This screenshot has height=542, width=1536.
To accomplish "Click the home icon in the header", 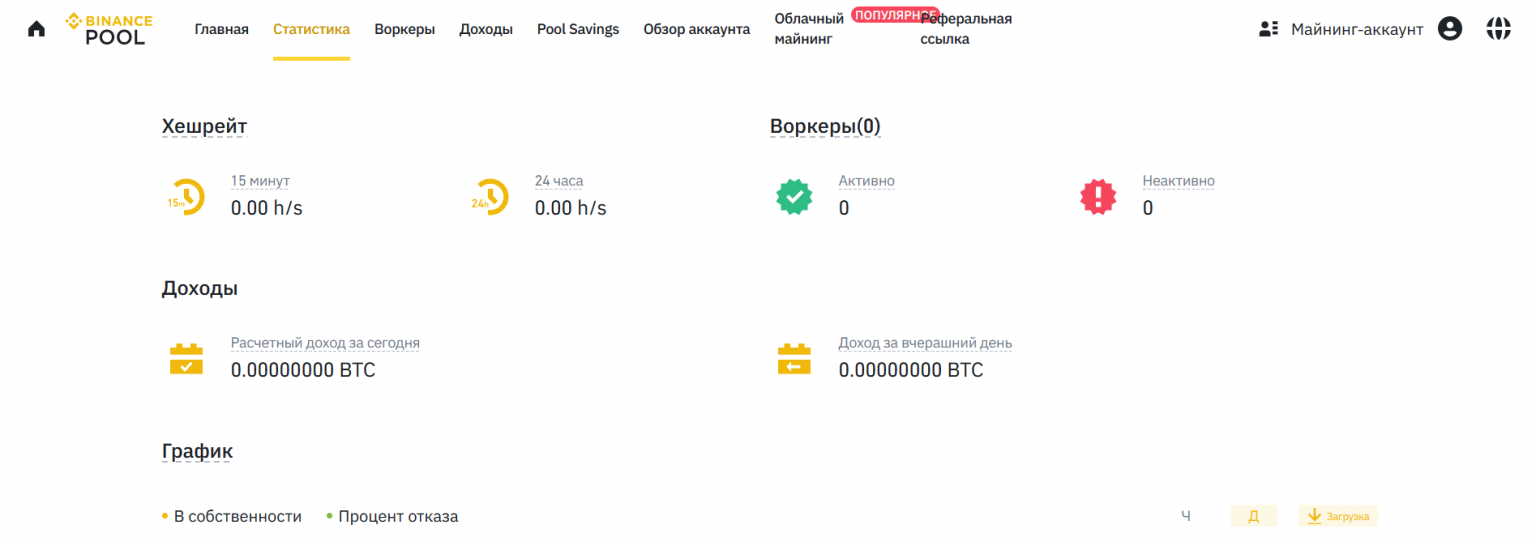I will (36, 29).
